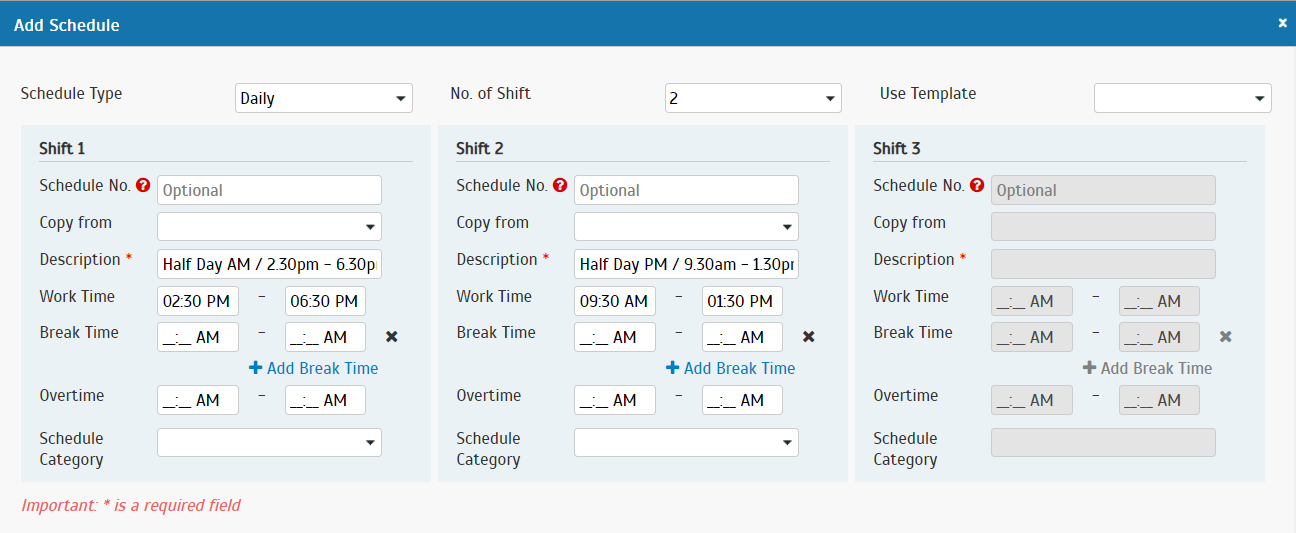Add break time to Shift 1
The image size is (1296, 533).
tap(314, 368)
